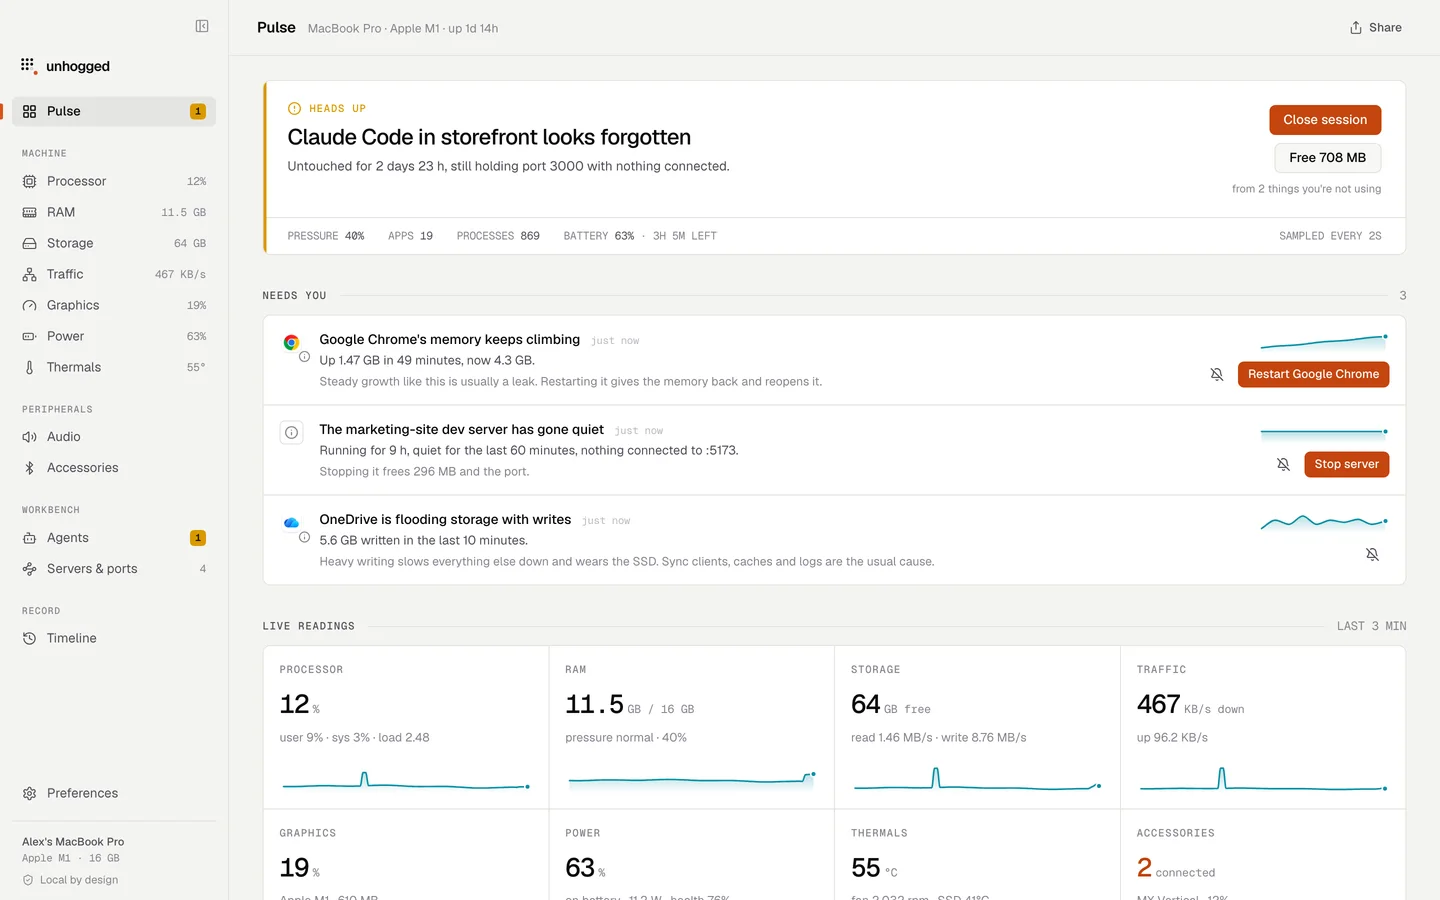Mute the Google Chrome memory alert
The width and height of the screenshot is (1440, 900).
(x=1217, y=374)
